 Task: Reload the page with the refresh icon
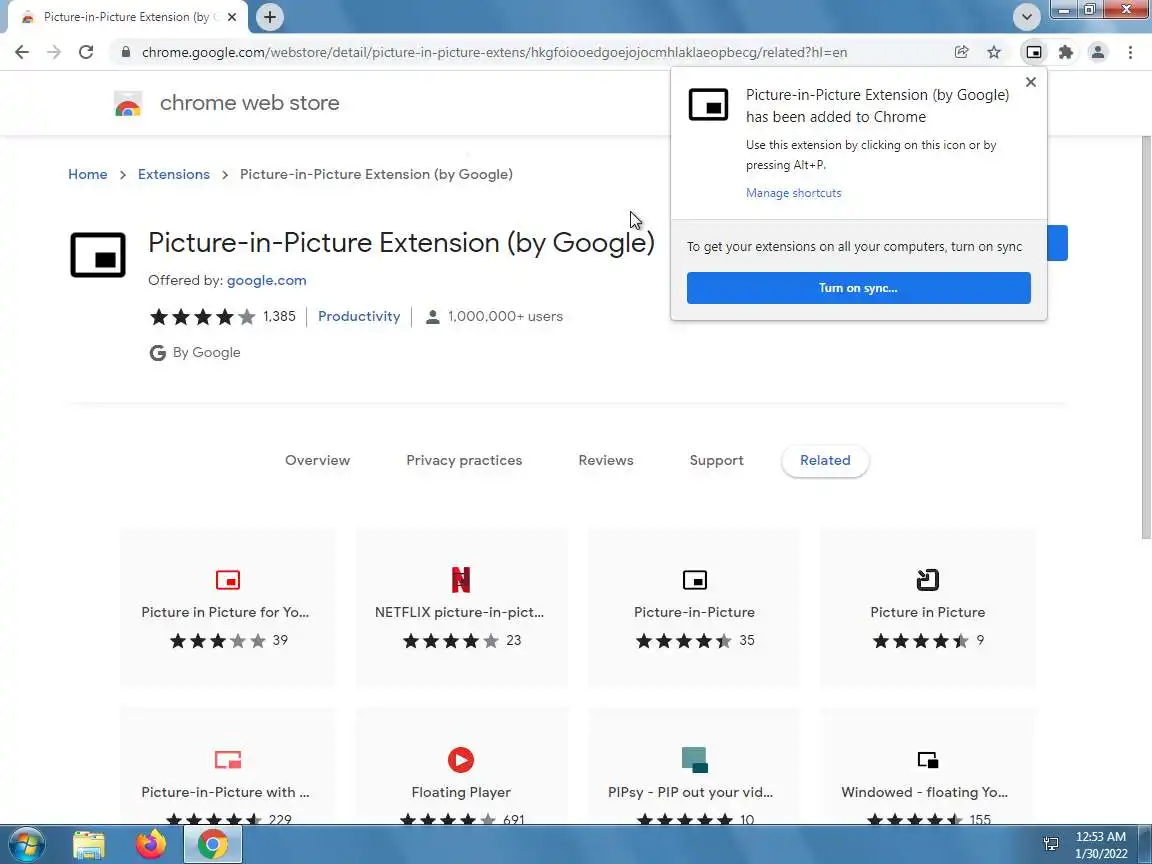(86, 52)
